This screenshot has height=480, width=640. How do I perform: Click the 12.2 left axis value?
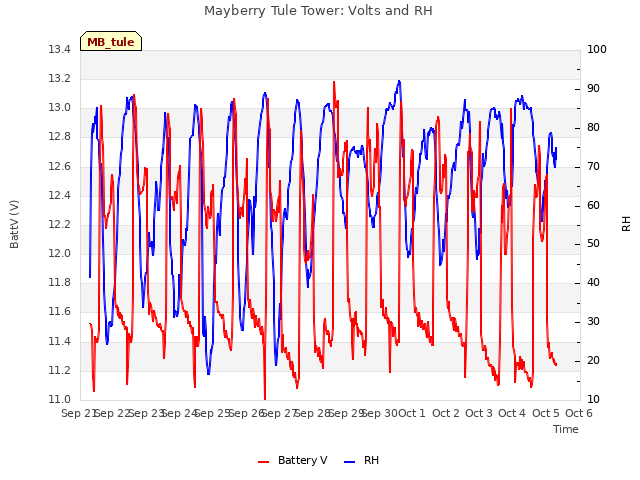click(60, 224)
